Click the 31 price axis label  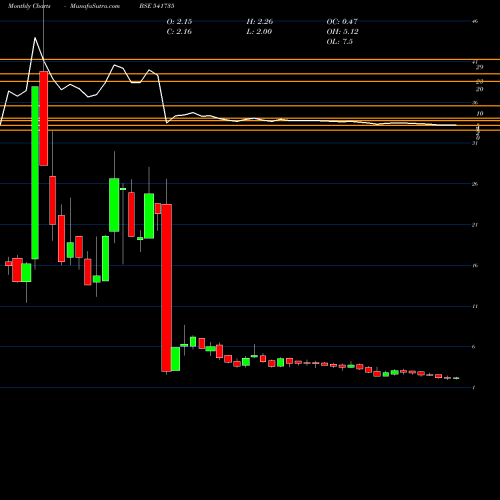[475, 143]
